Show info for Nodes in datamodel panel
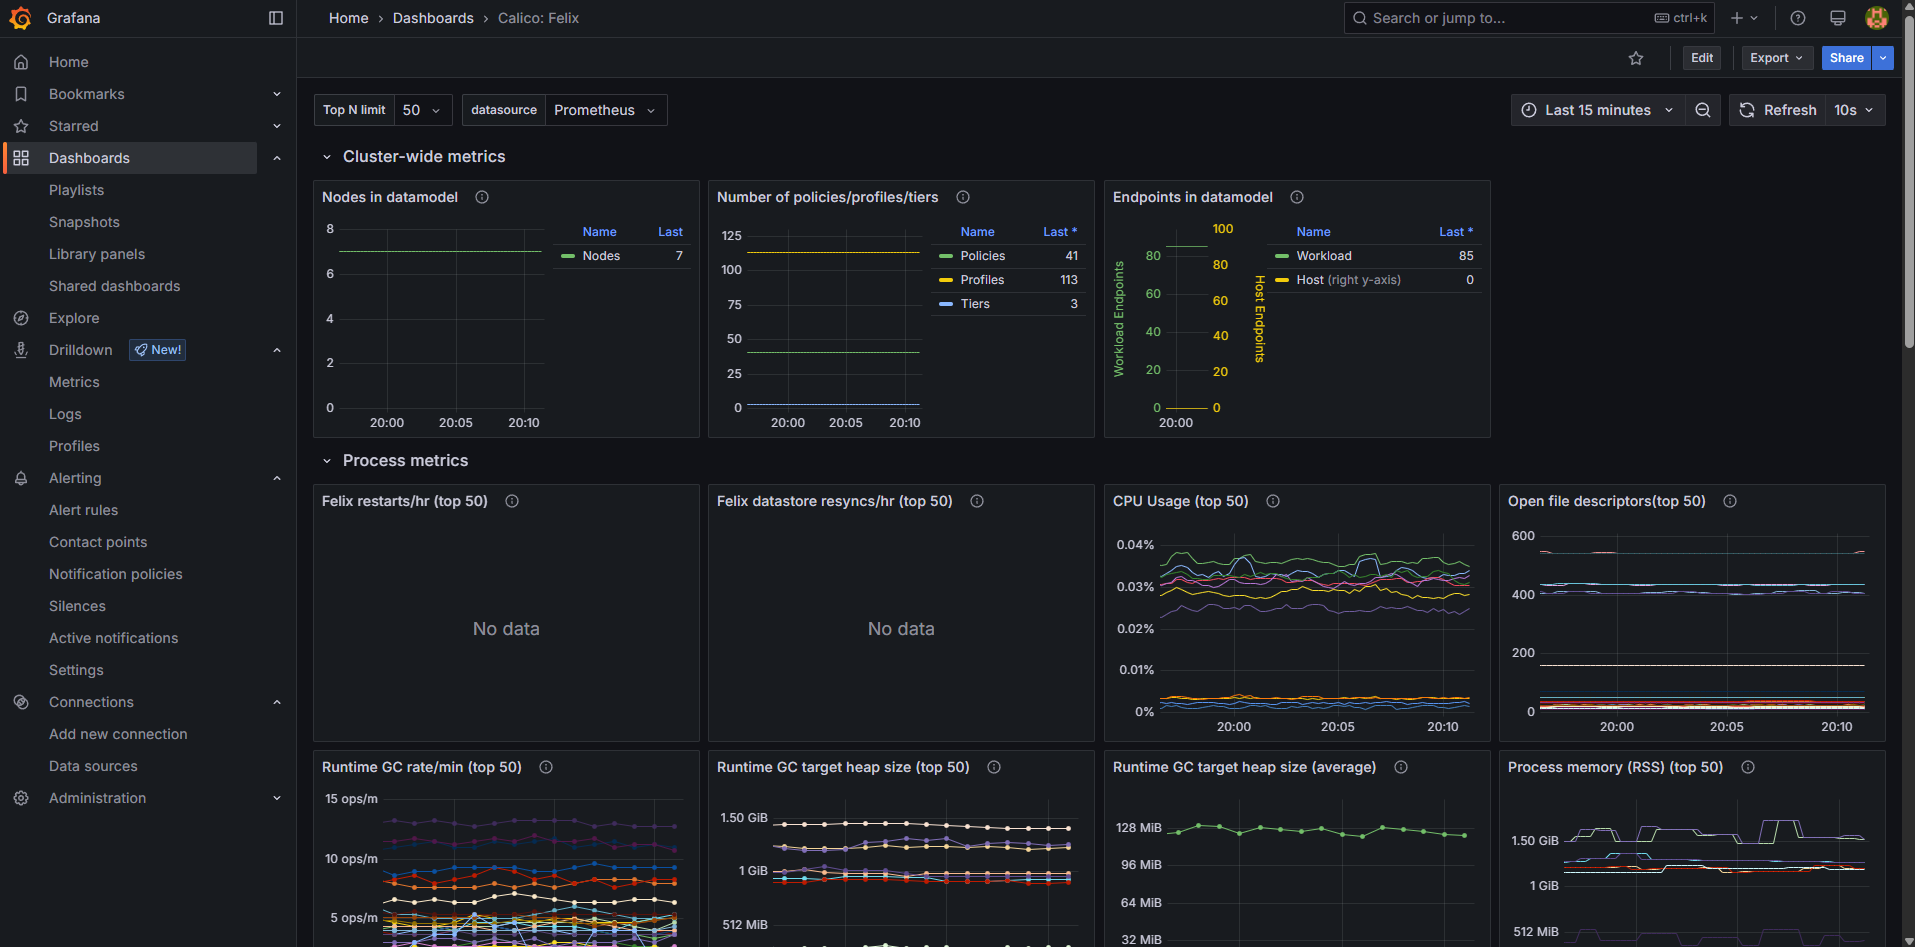 tap(482, 197)
